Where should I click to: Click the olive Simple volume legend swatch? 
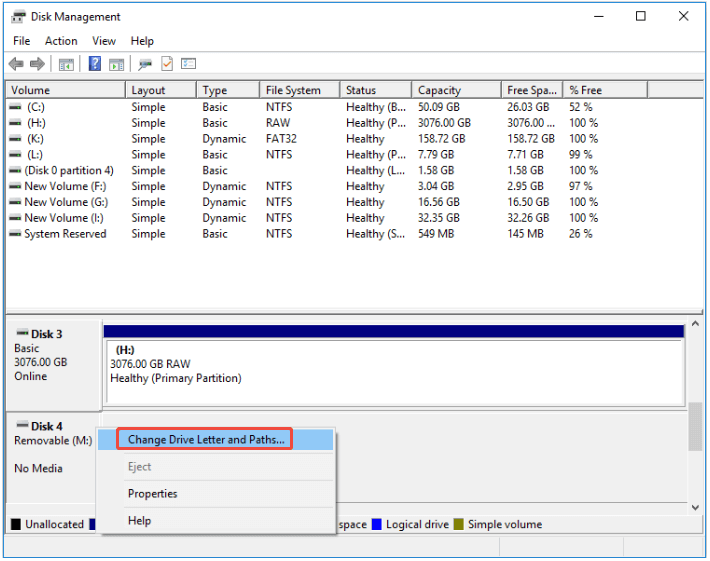click(x=459, y=525)
